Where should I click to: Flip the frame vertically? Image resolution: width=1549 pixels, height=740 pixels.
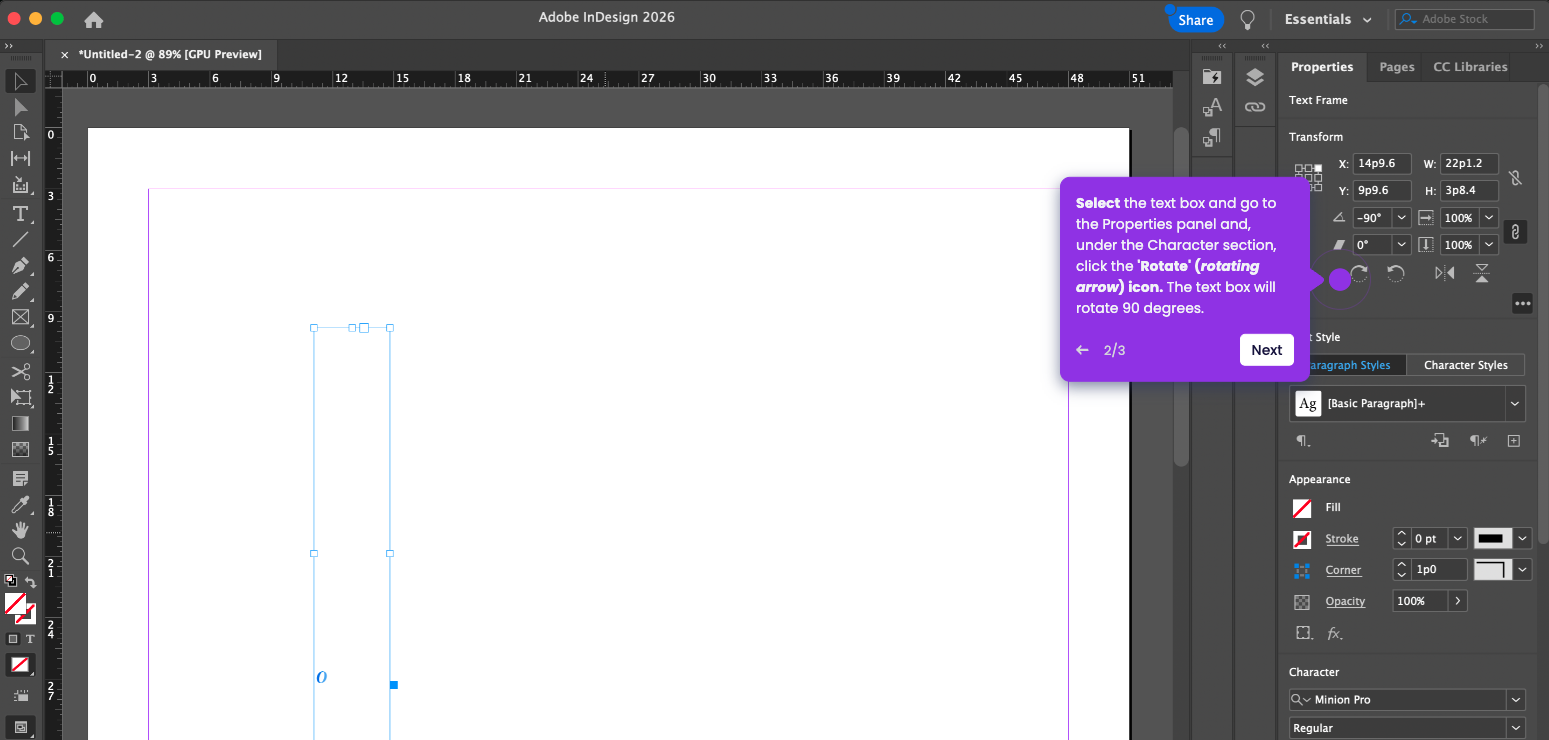[1482, 273]
